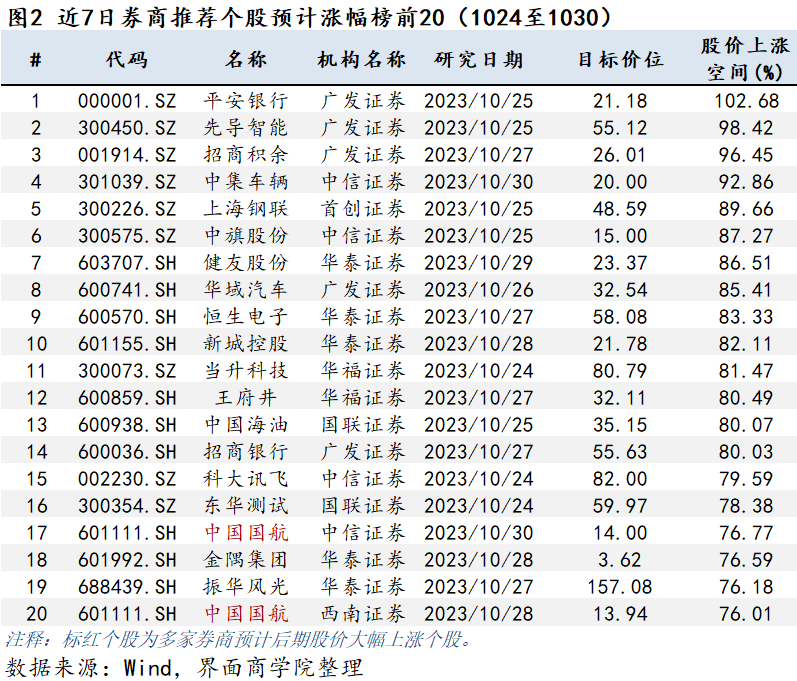The width and height of the screenshot is (797, 681).
Task: Select the name 上海钢联
Action: pyautogui.click(x=246, y=208)
